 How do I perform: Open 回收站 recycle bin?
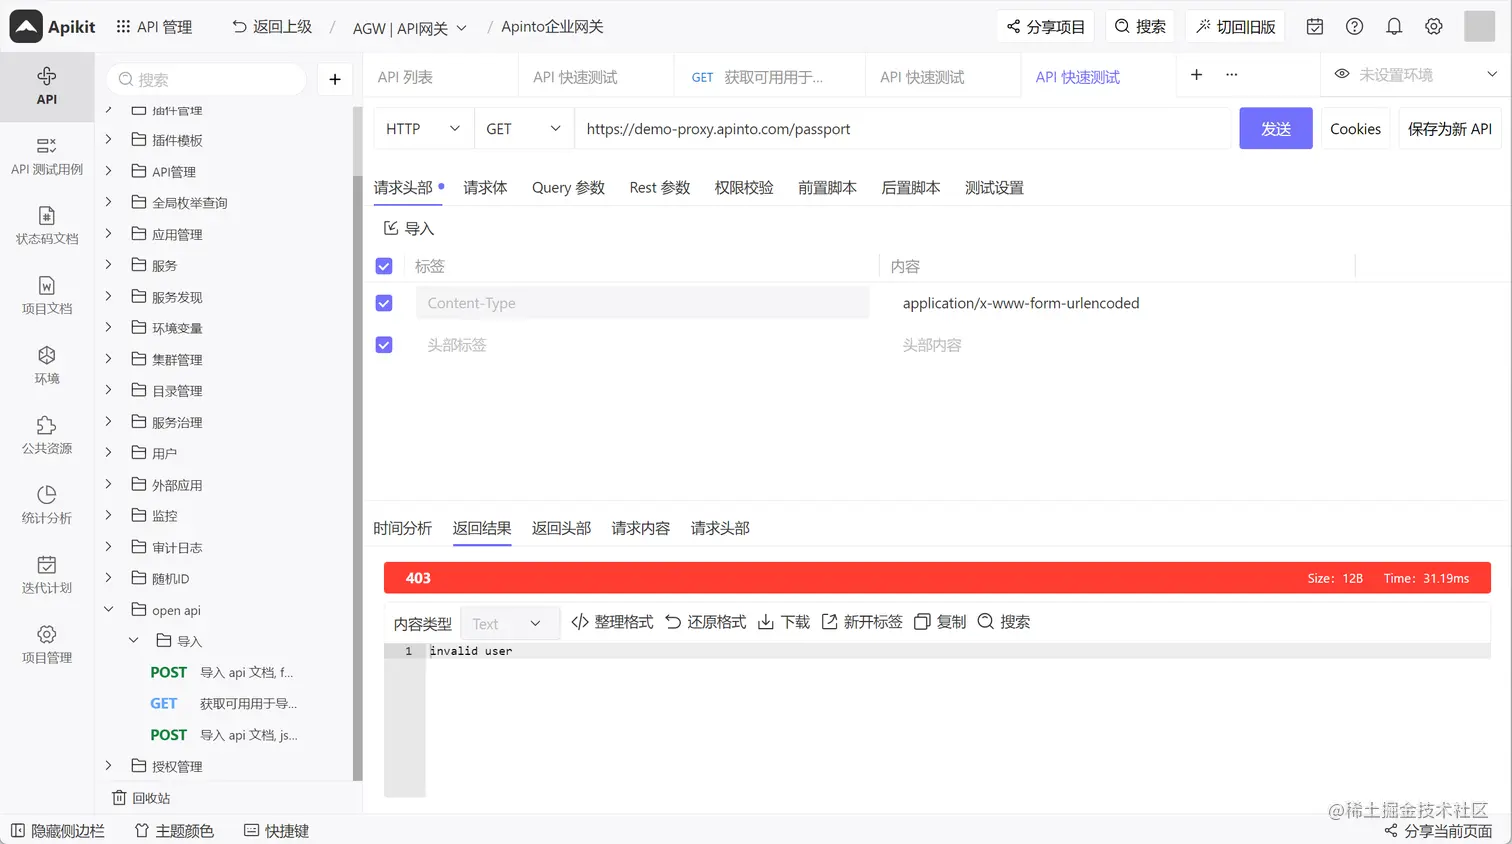pos(141,798)
